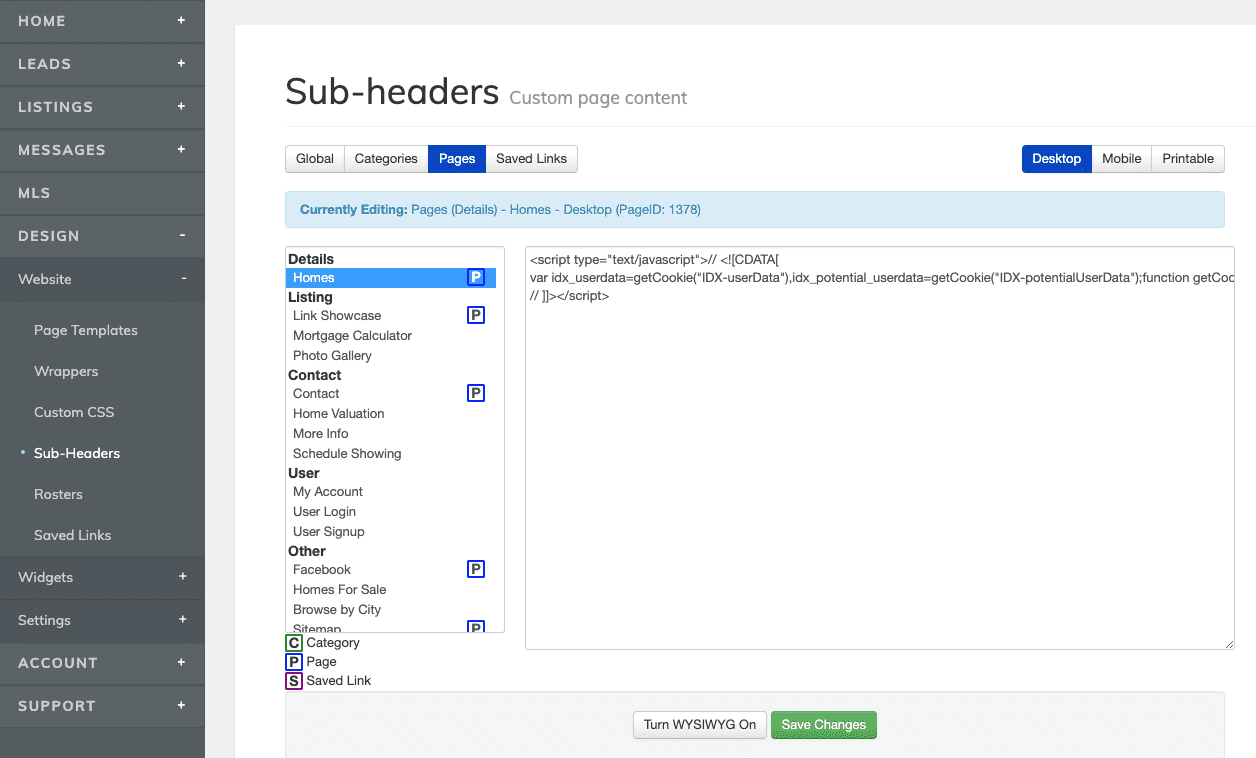Select User Signup page
Screen dimensions: 1256x758
tap(329, 532)
